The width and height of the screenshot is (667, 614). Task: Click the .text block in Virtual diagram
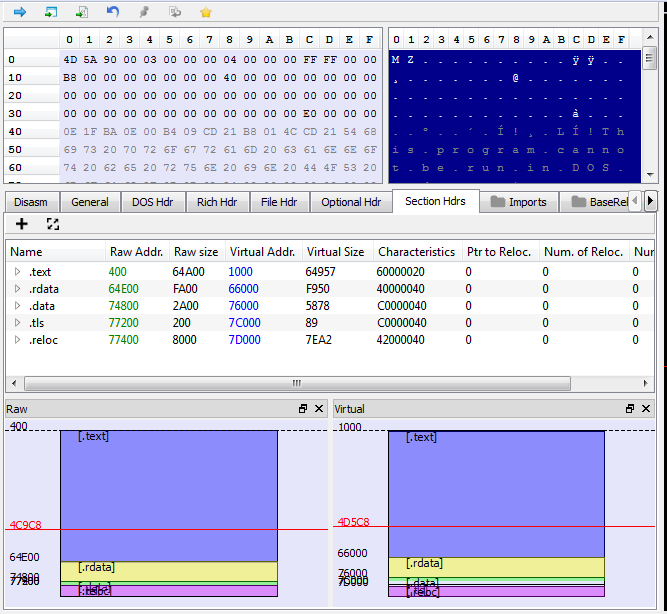coord(496,494)
